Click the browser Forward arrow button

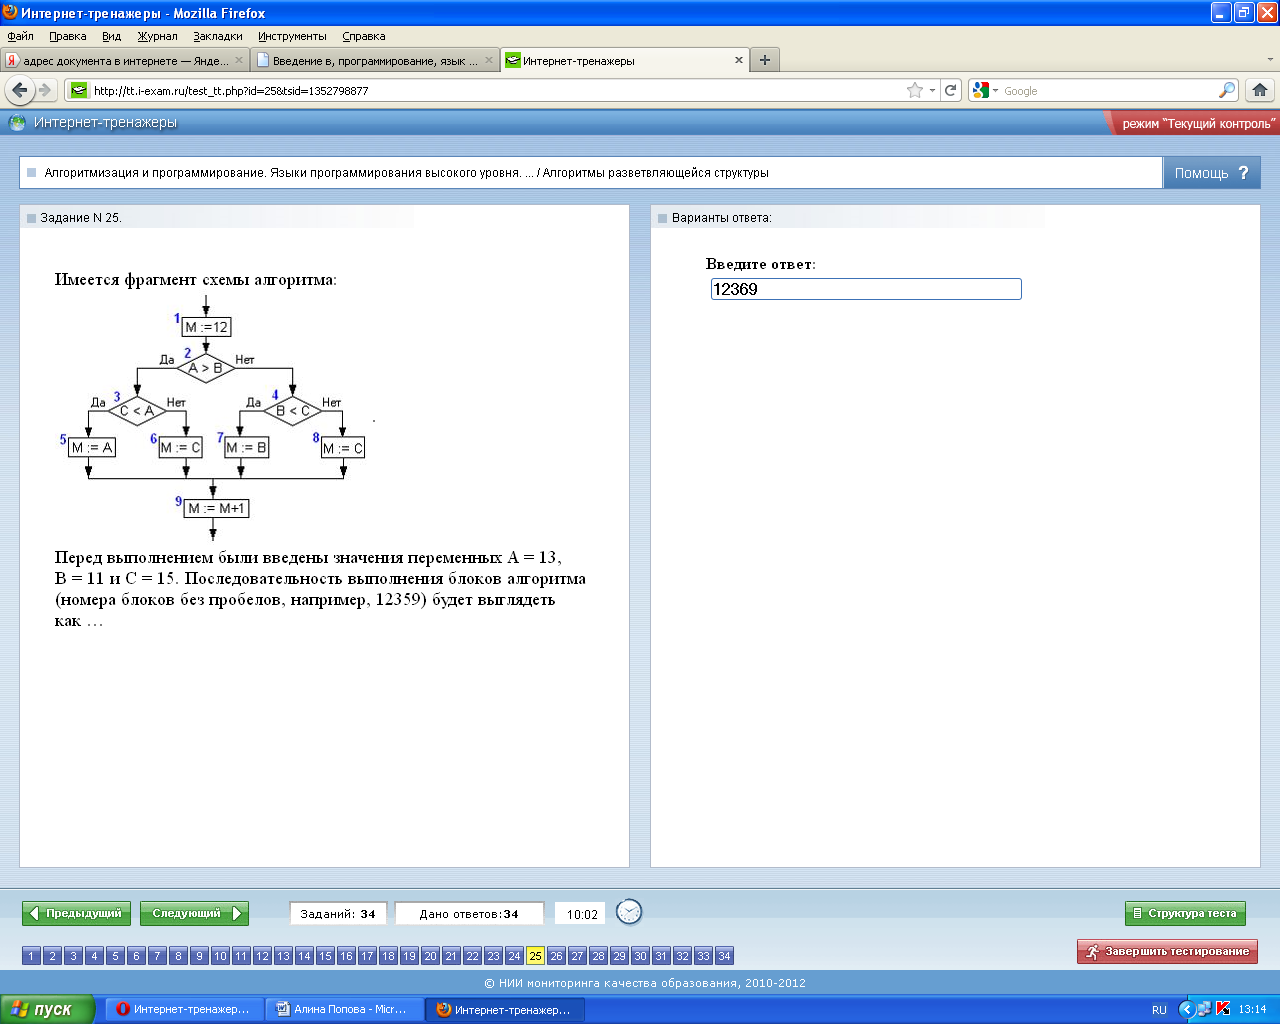point(45,90)
